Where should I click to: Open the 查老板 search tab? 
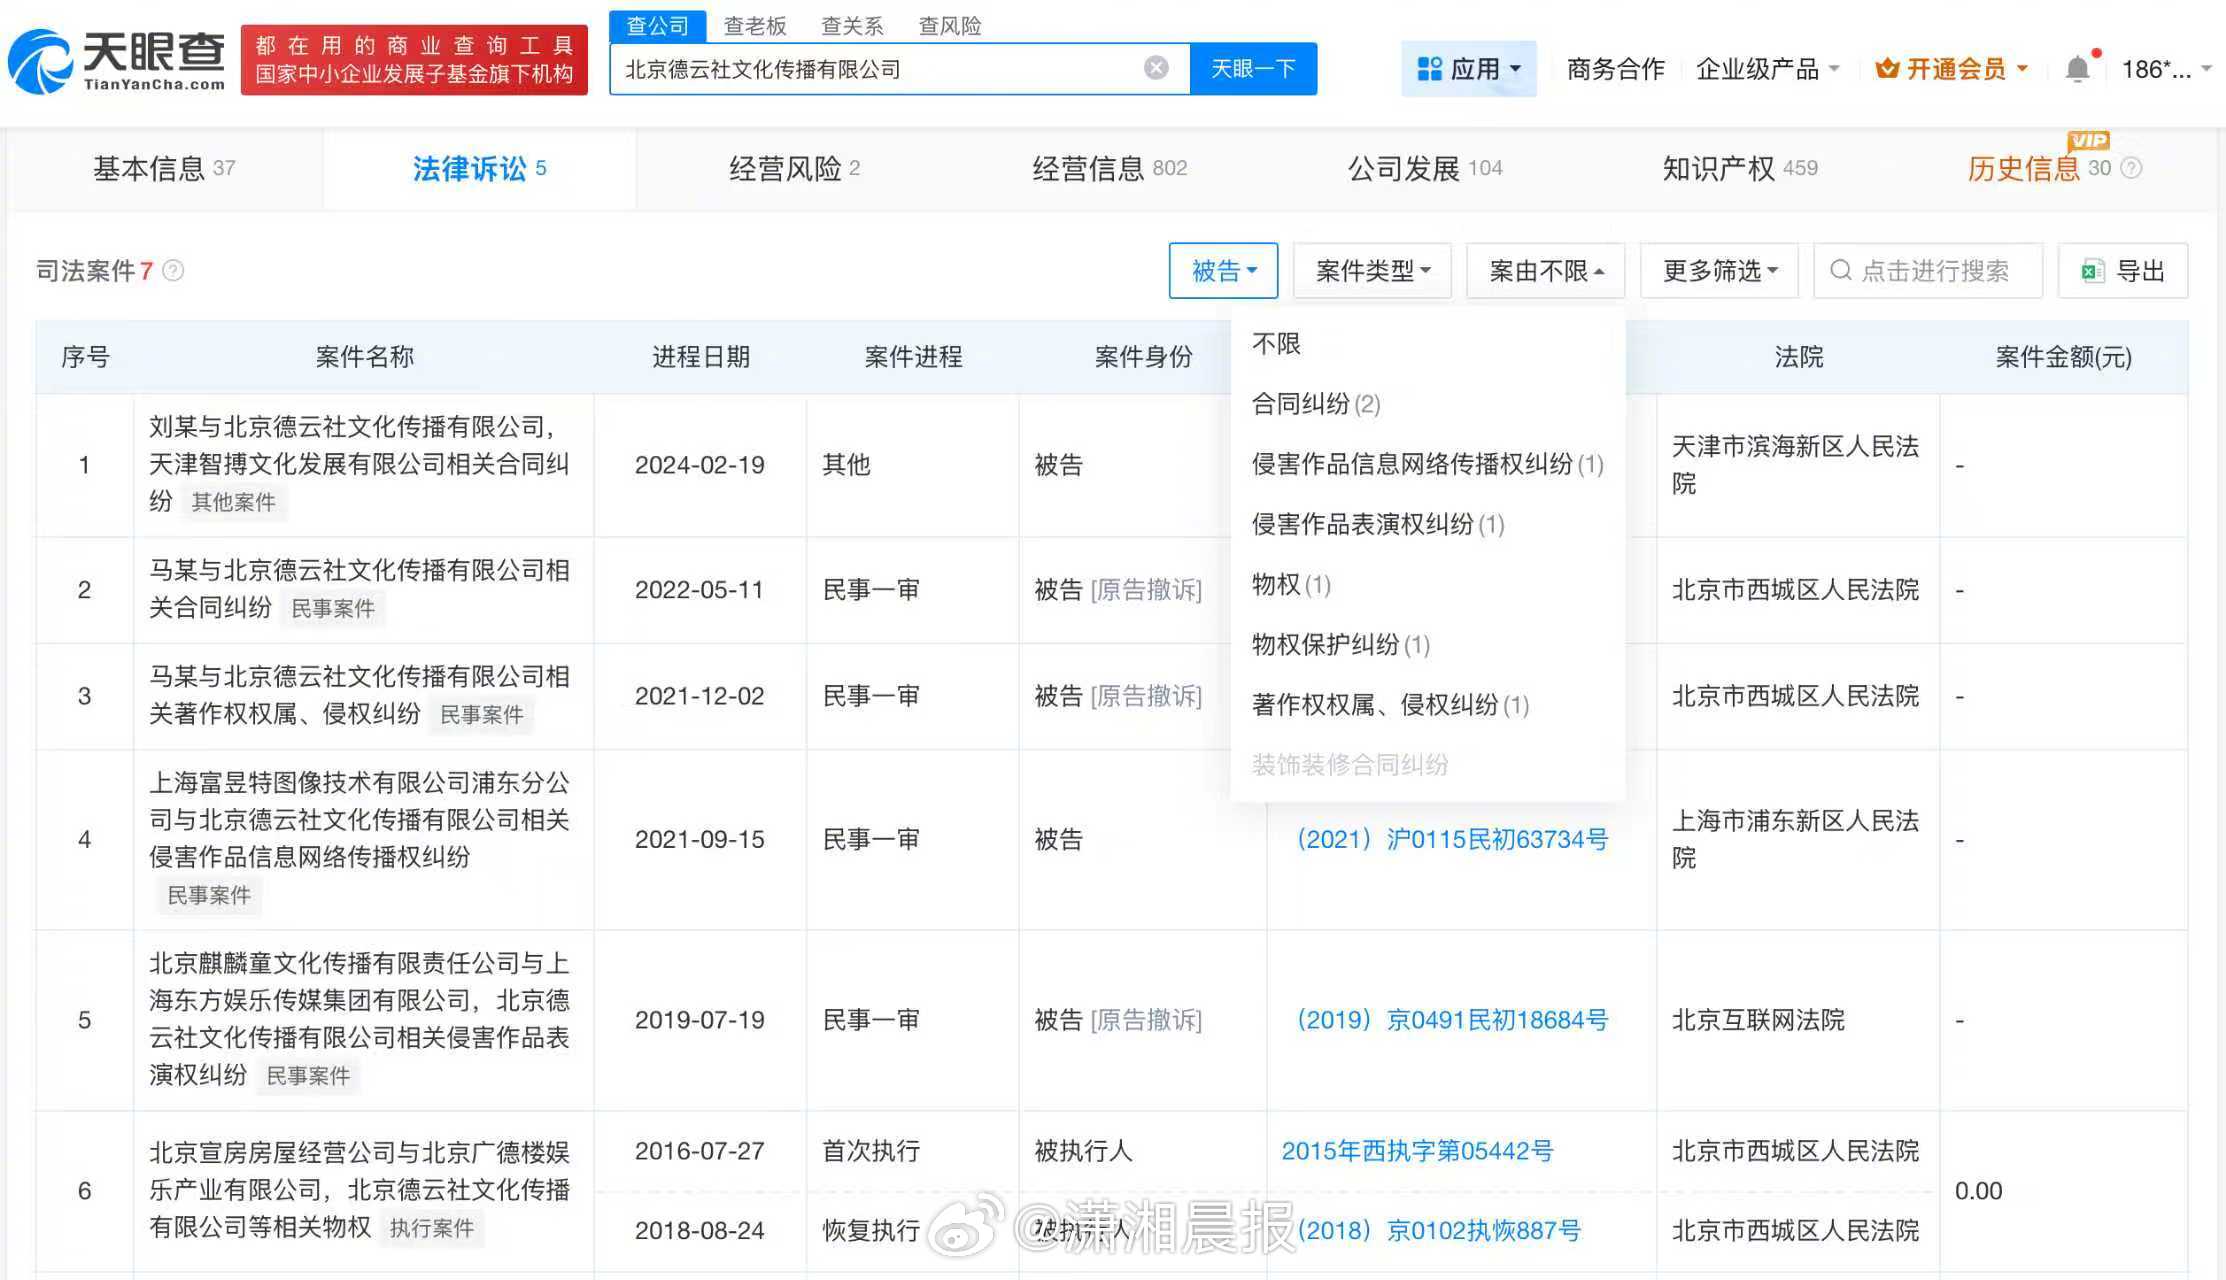pyautogui.click(x=756, y=25)
